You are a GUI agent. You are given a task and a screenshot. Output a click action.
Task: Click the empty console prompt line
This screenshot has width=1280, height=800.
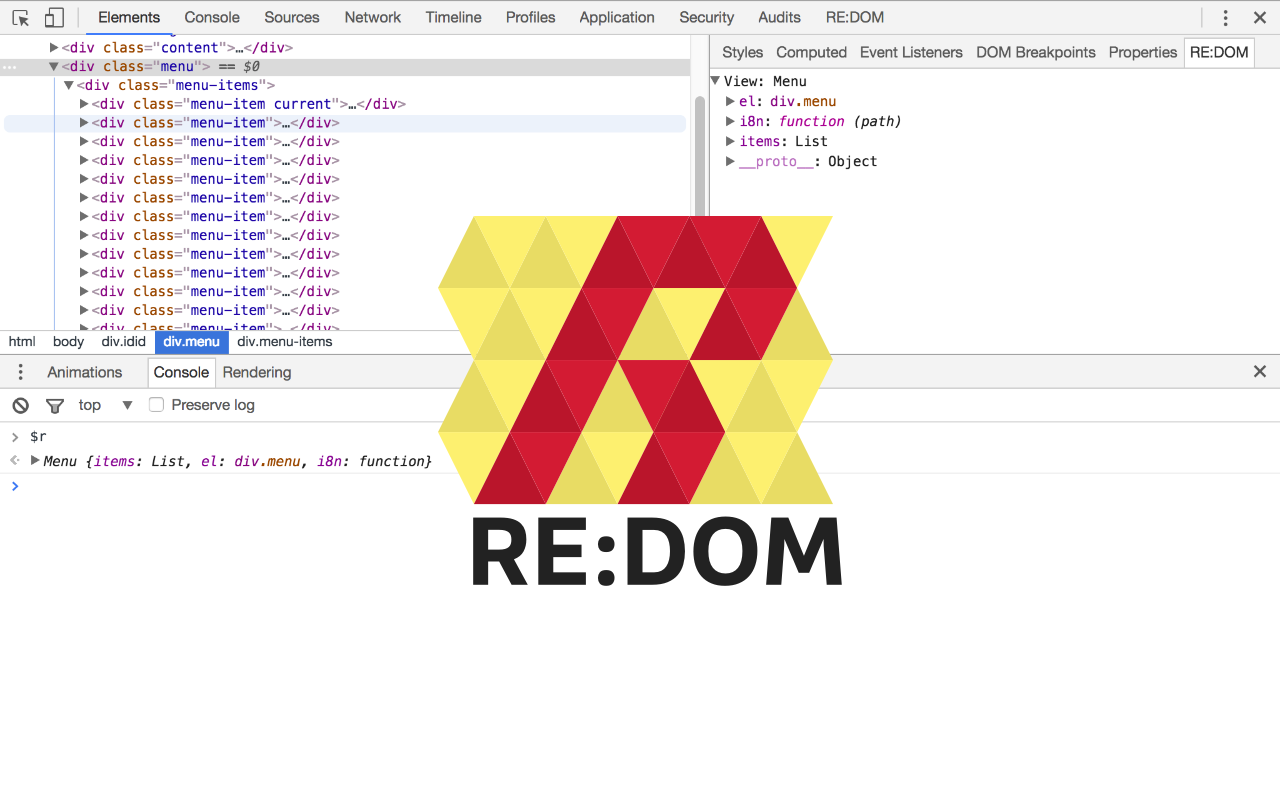click(640, 487)
